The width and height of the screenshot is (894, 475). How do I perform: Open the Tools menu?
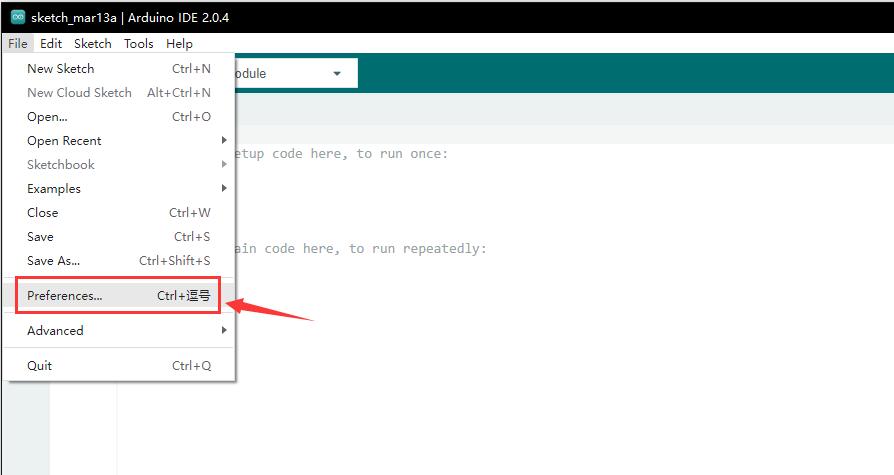[x=139, y=44]
